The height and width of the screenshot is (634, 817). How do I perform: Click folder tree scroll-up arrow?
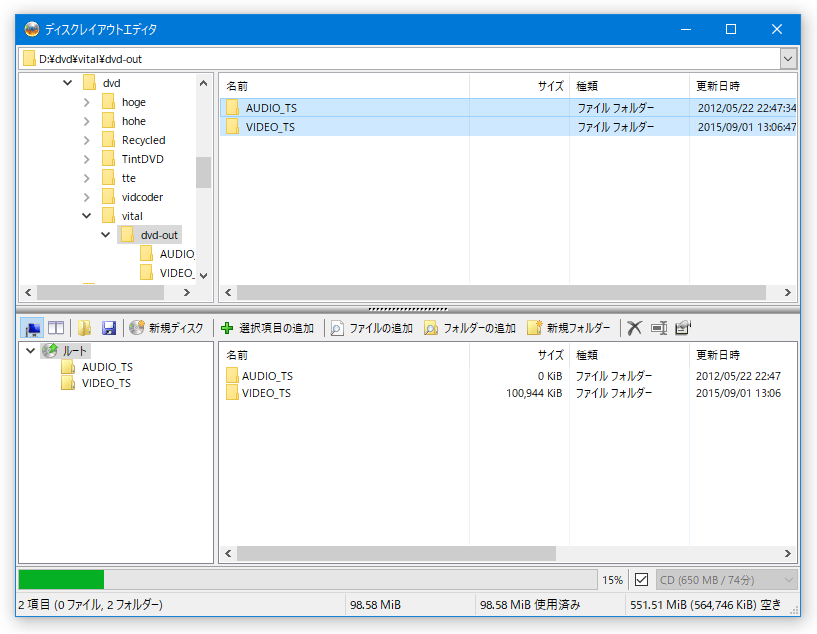pyautogui.click(x=203, y=83)
